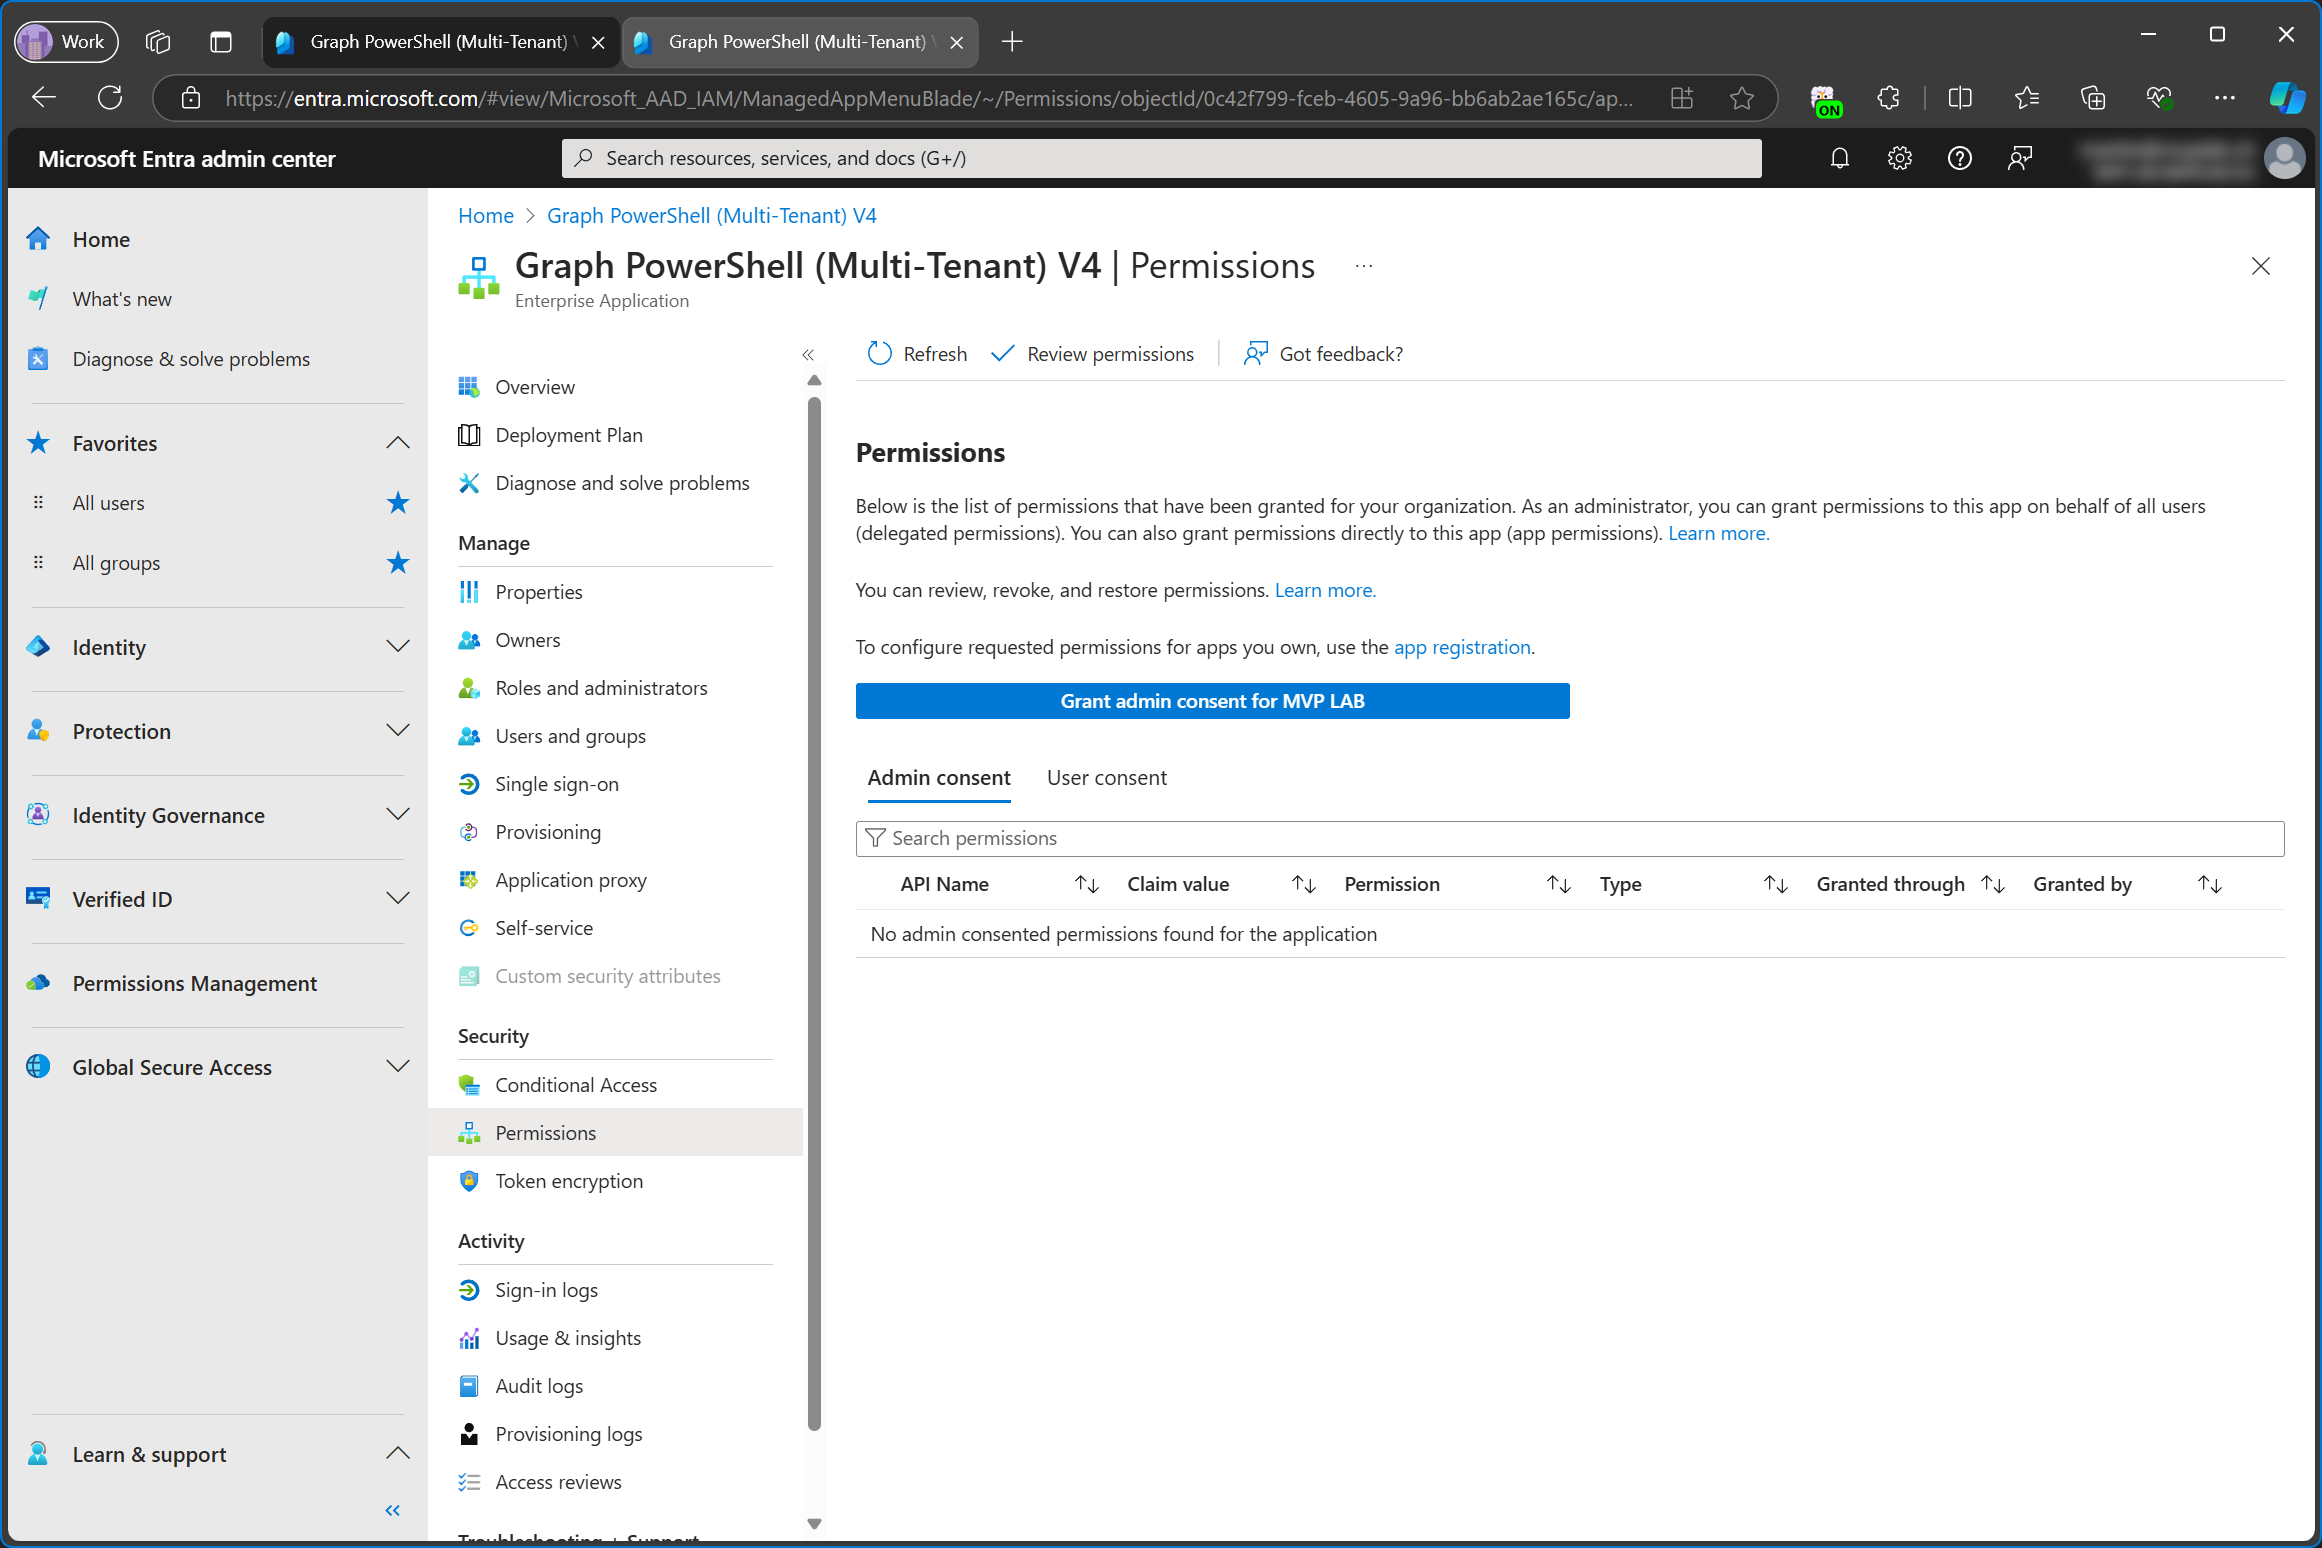Click Got feedback? toolbar item
2322x1548 pixels.
click(x=1322, y=354)
